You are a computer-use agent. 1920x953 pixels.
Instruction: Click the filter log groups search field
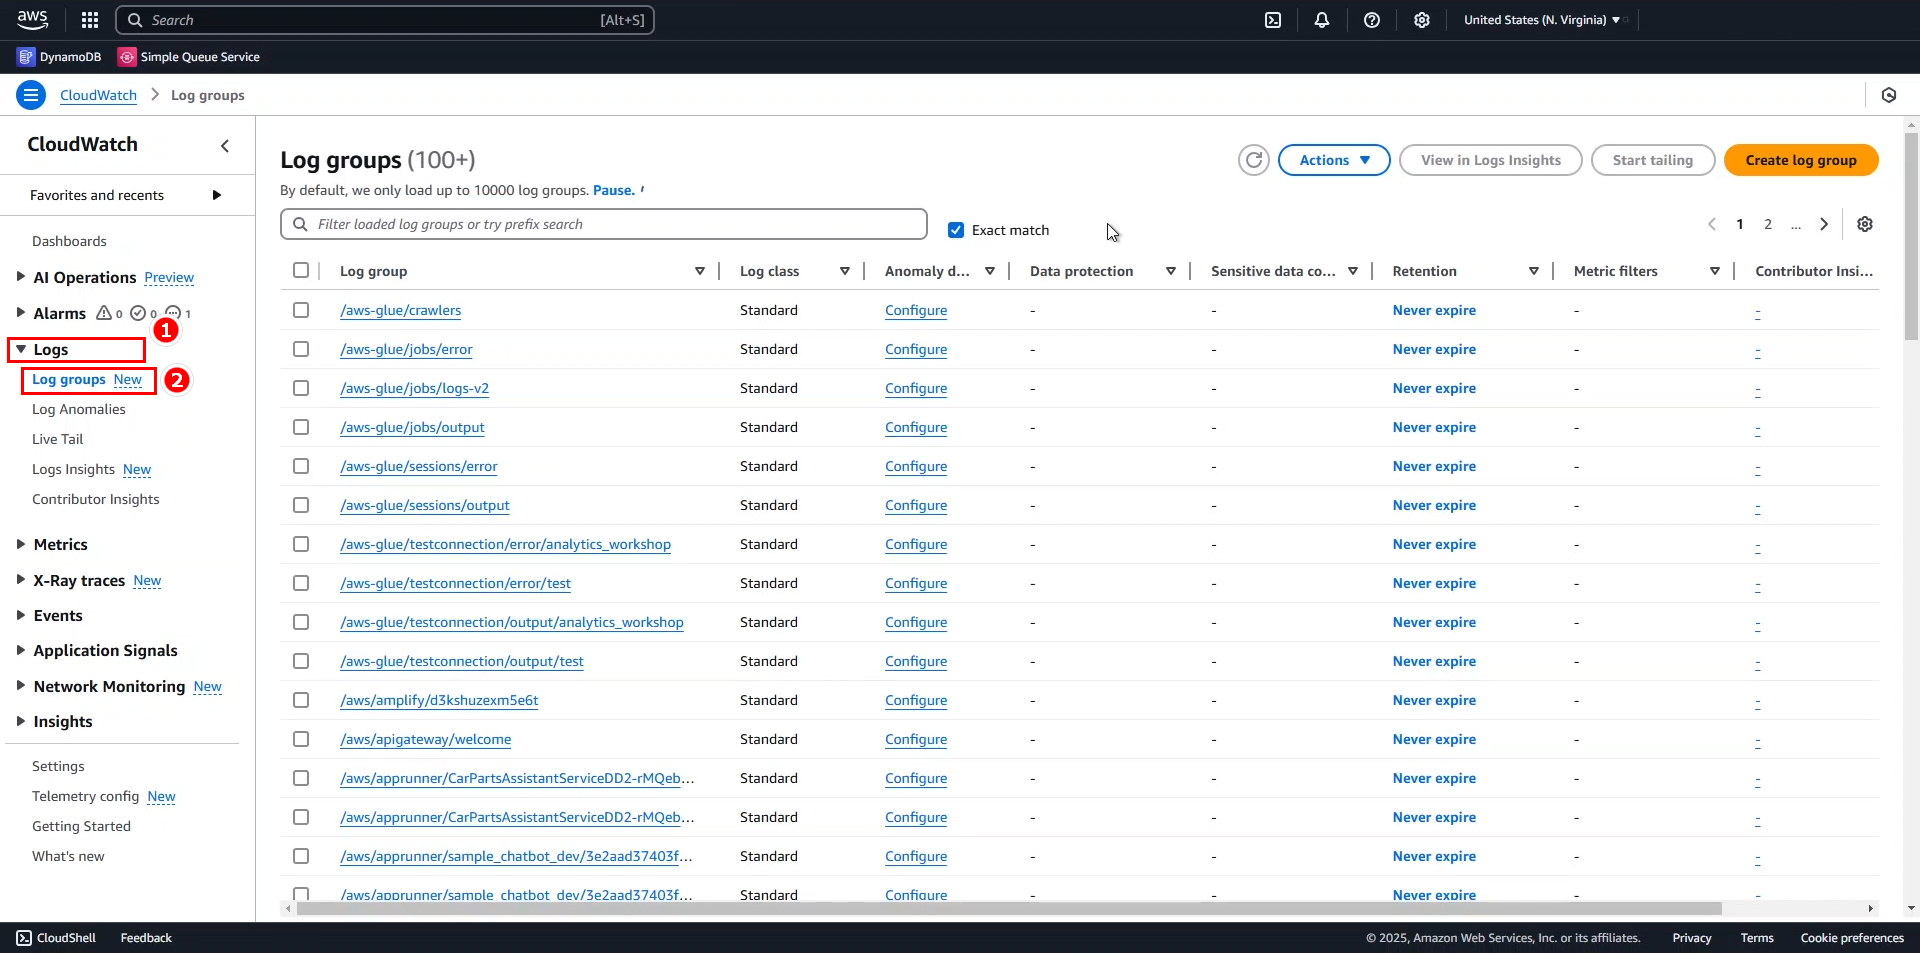615,224
